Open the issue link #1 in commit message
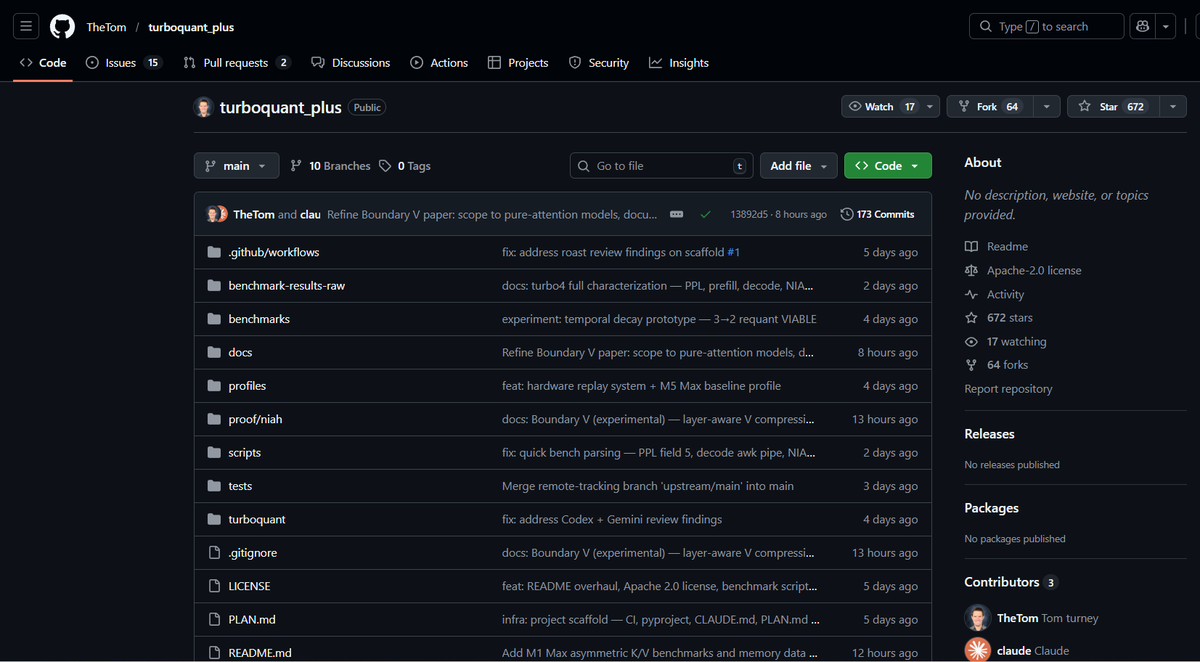1200x662 pixels. point(734,252)
